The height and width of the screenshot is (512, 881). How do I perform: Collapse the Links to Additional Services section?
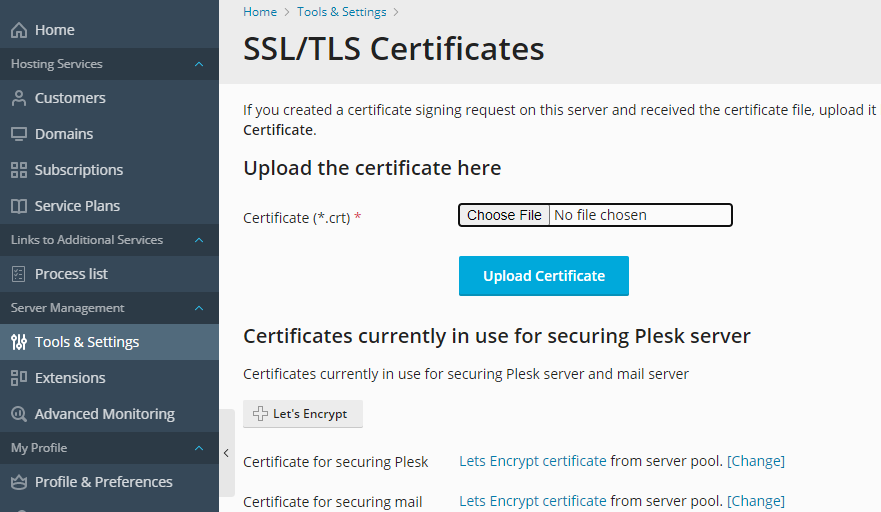click(199, 240)
